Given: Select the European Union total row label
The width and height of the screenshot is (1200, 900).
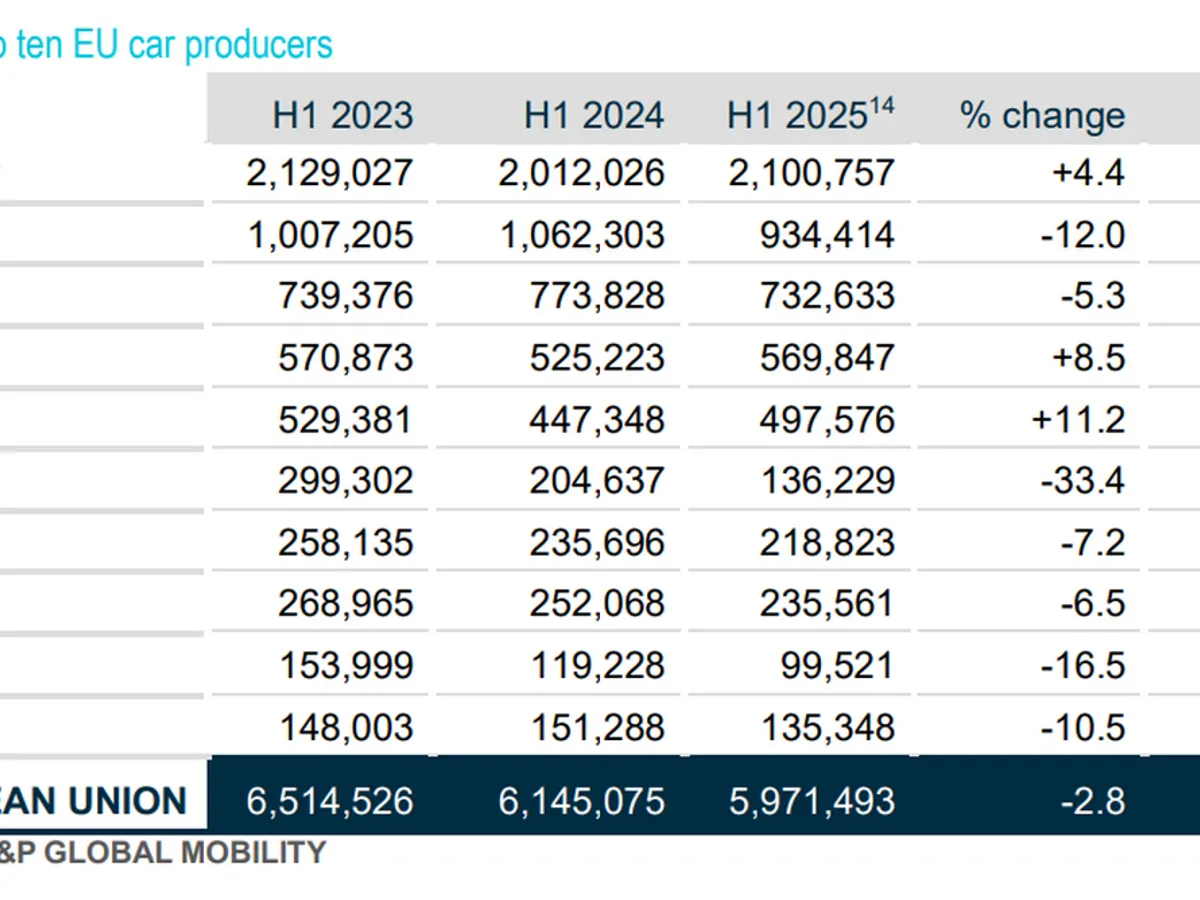Looking at the screenshot, I should [x=95, y=801].
